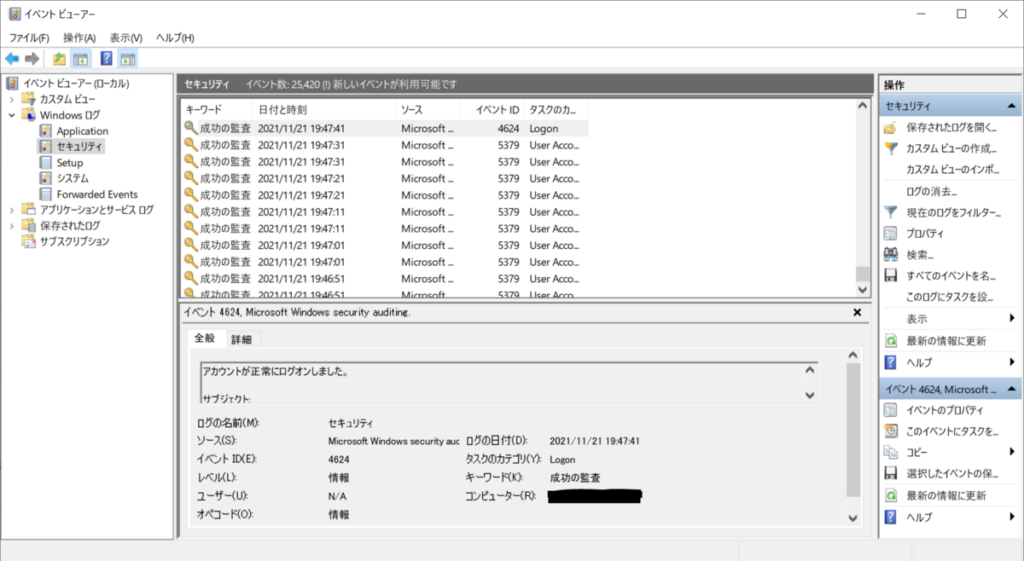Collapse the Windows ログ tree node
Screen dimensions: 1024x561
coord(12,115)
